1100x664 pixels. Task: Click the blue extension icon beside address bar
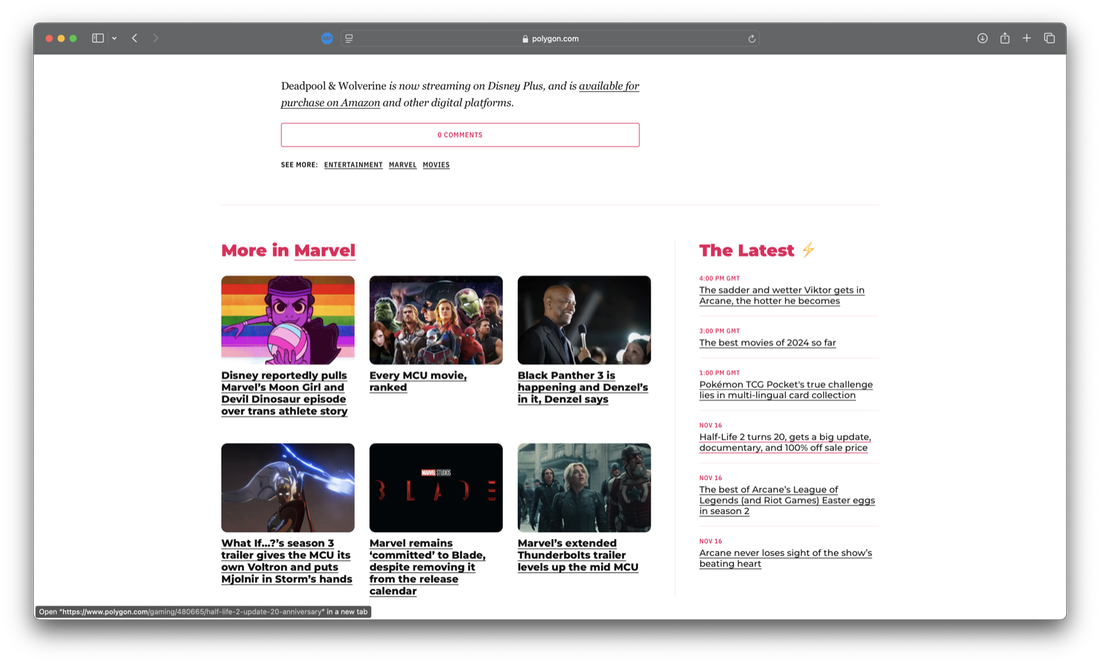point(327,39)
